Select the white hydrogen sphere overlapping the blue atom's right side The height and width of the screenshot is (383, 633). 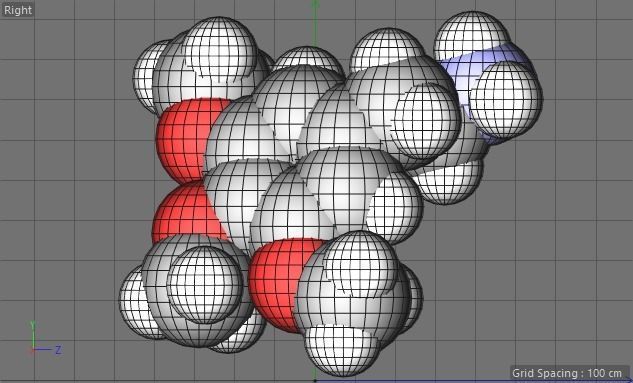506,99
